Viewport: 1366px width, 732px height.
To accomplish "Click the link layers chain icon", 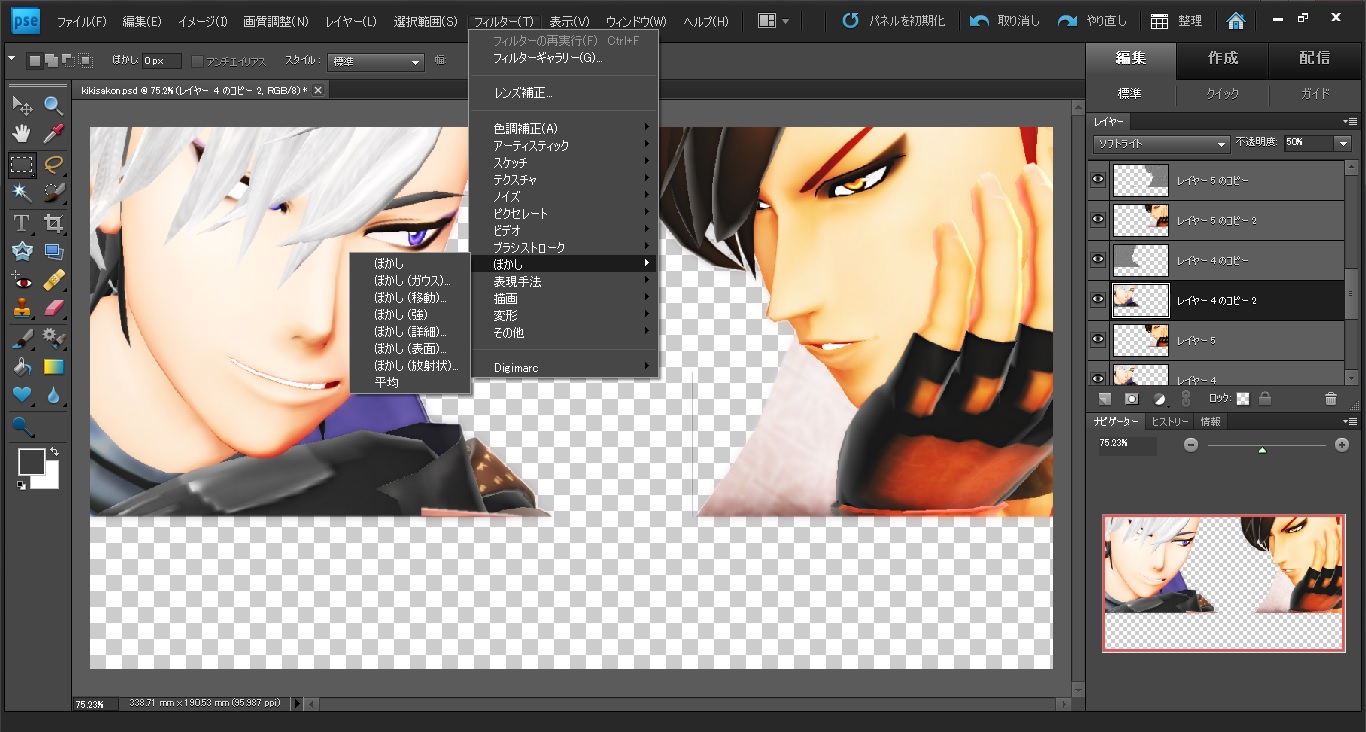I will pyautogui.click(x=1186, y=398).
